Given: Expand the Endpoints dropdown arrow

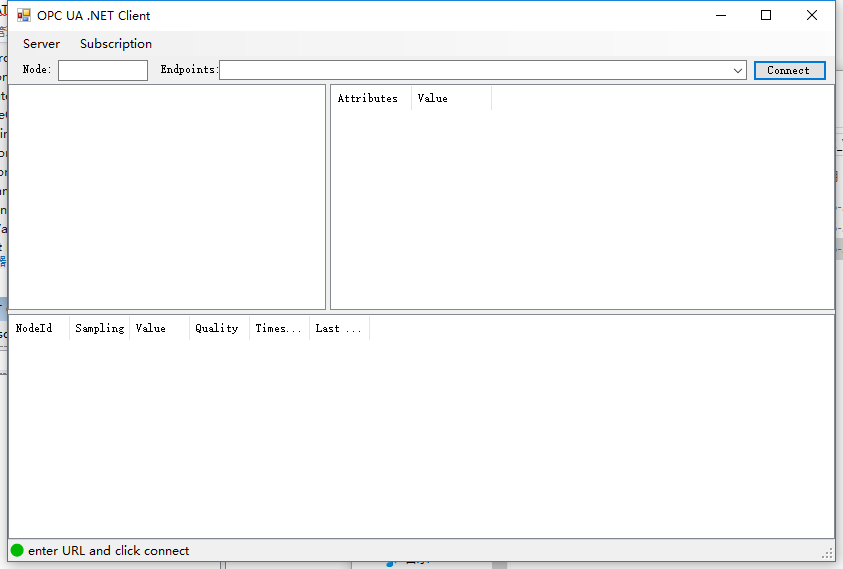Looking at the screenshot, I should 738,70.
